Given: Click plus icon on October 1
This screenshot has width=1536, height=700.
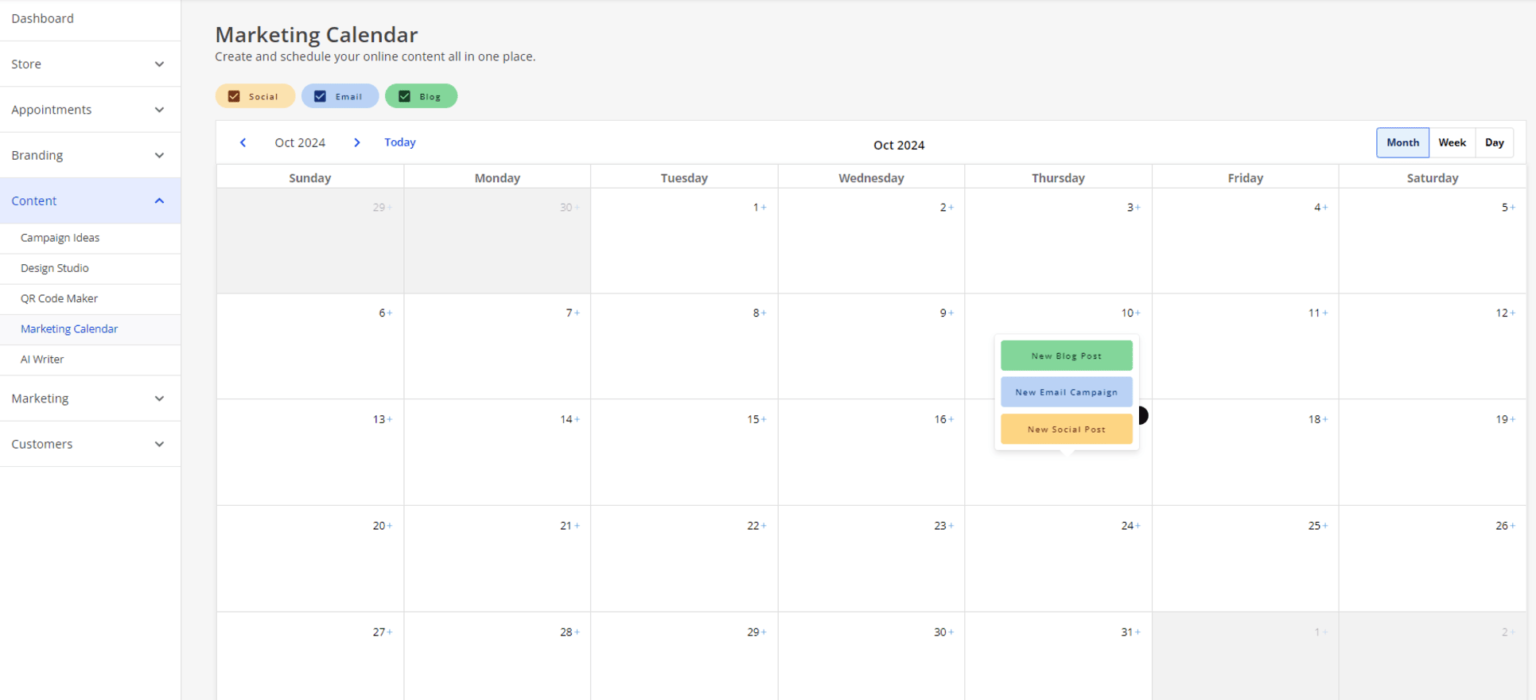Looking at the screenshot, I should tap(764, 208).
